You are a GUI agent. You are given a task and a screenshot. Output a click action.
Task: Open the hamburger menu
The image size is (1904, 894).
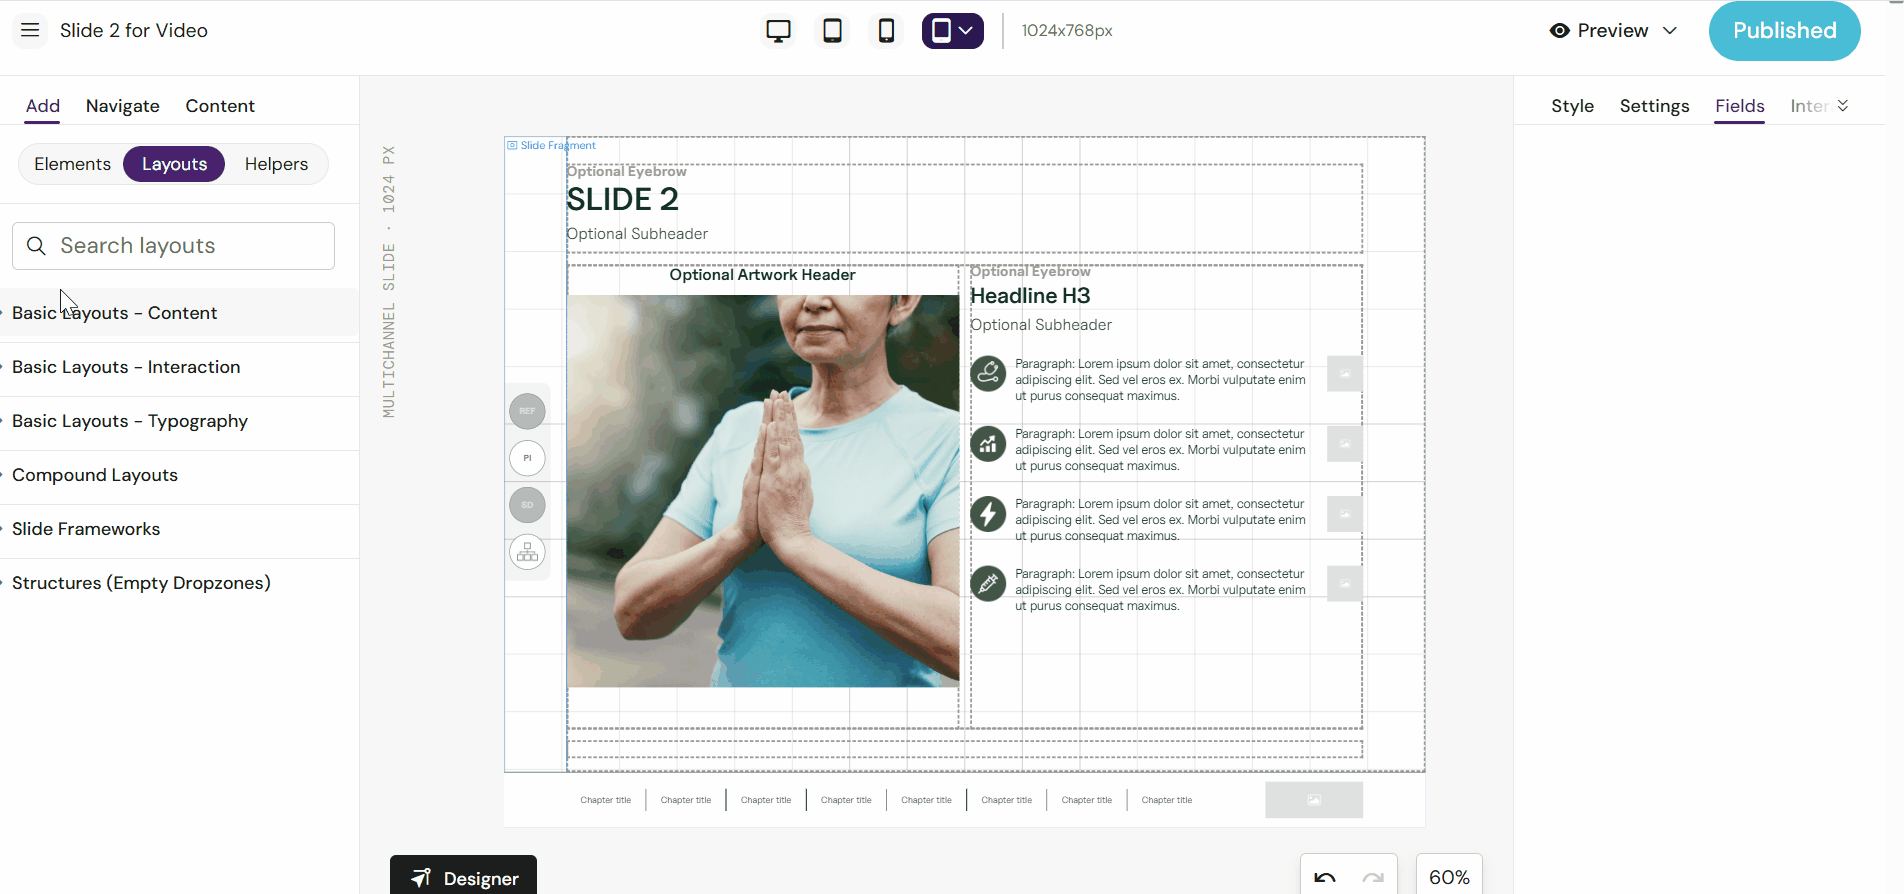(x=30, y=30)
